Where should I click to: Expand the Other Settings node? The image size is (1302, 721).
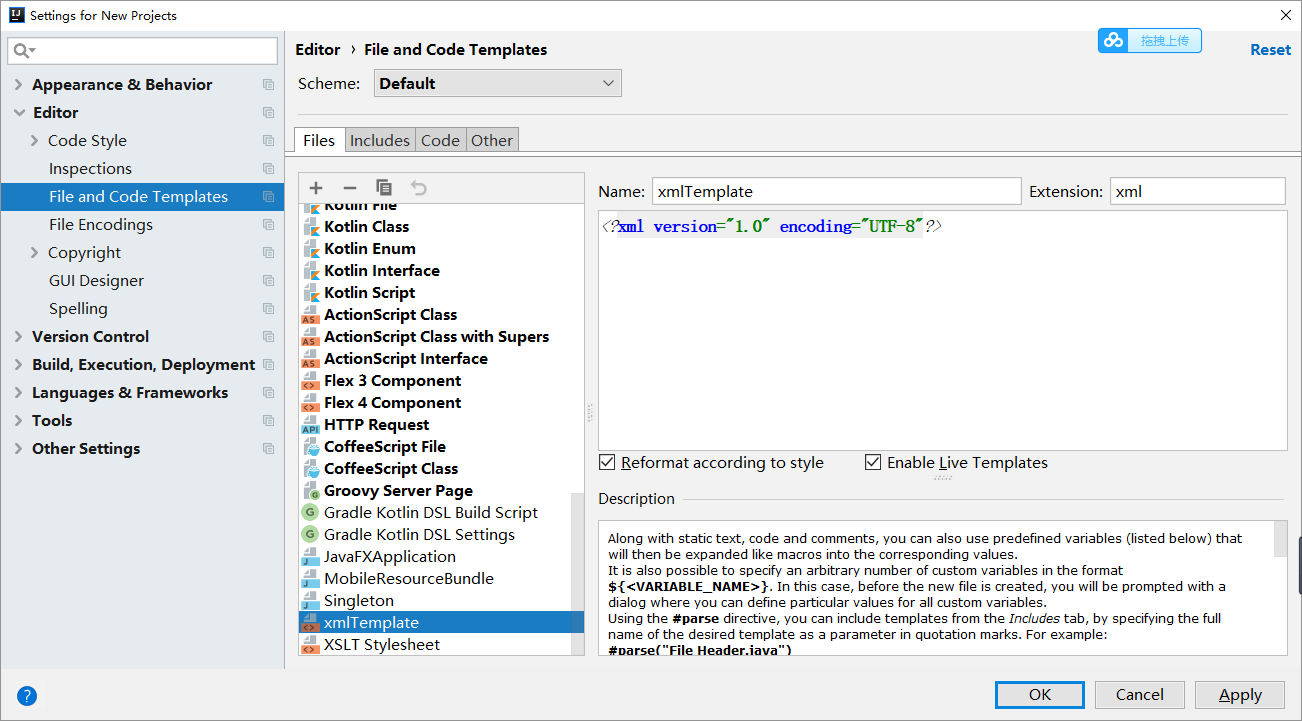tap(18, 449)
